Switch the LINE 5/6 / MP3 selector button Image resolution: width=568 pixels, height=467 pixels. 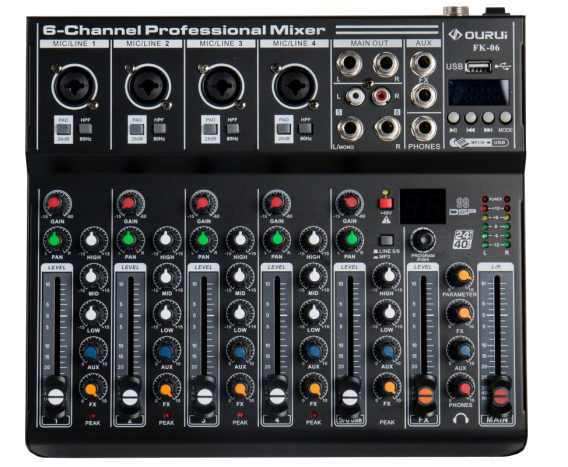tap(386, 240)
